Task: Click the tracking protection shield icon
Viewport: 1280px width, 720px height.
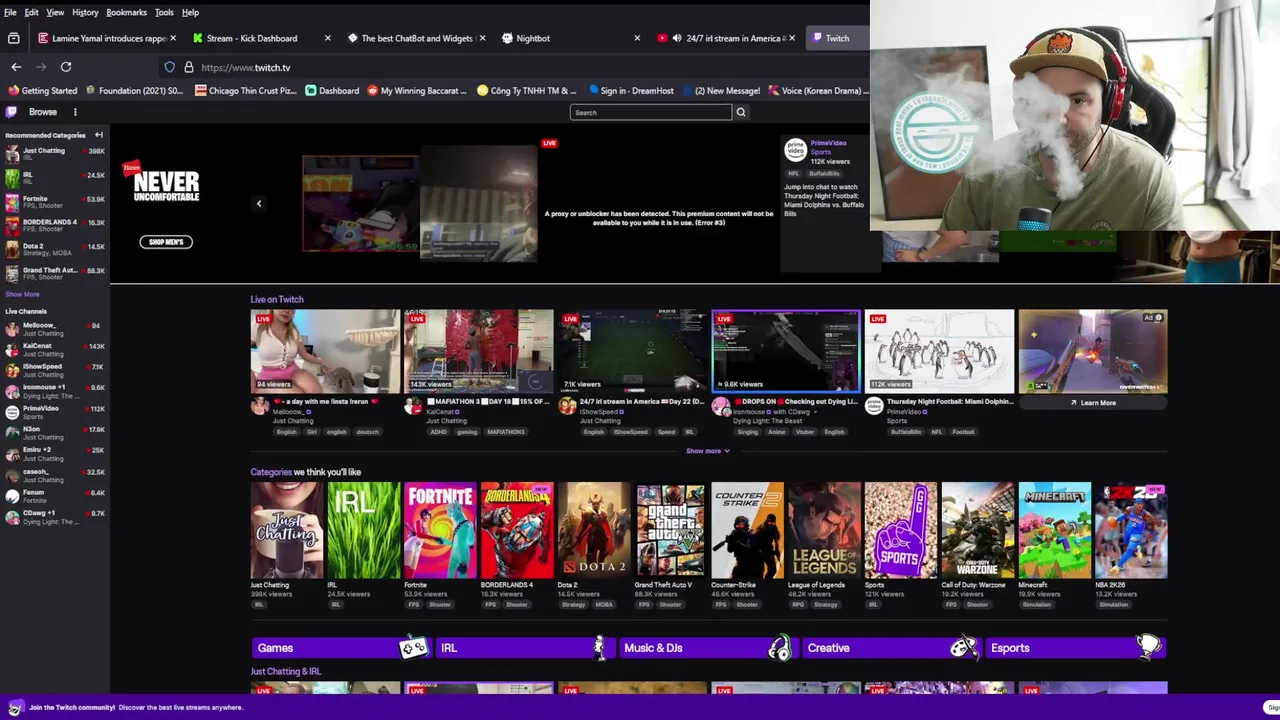Action: [170, 67]
